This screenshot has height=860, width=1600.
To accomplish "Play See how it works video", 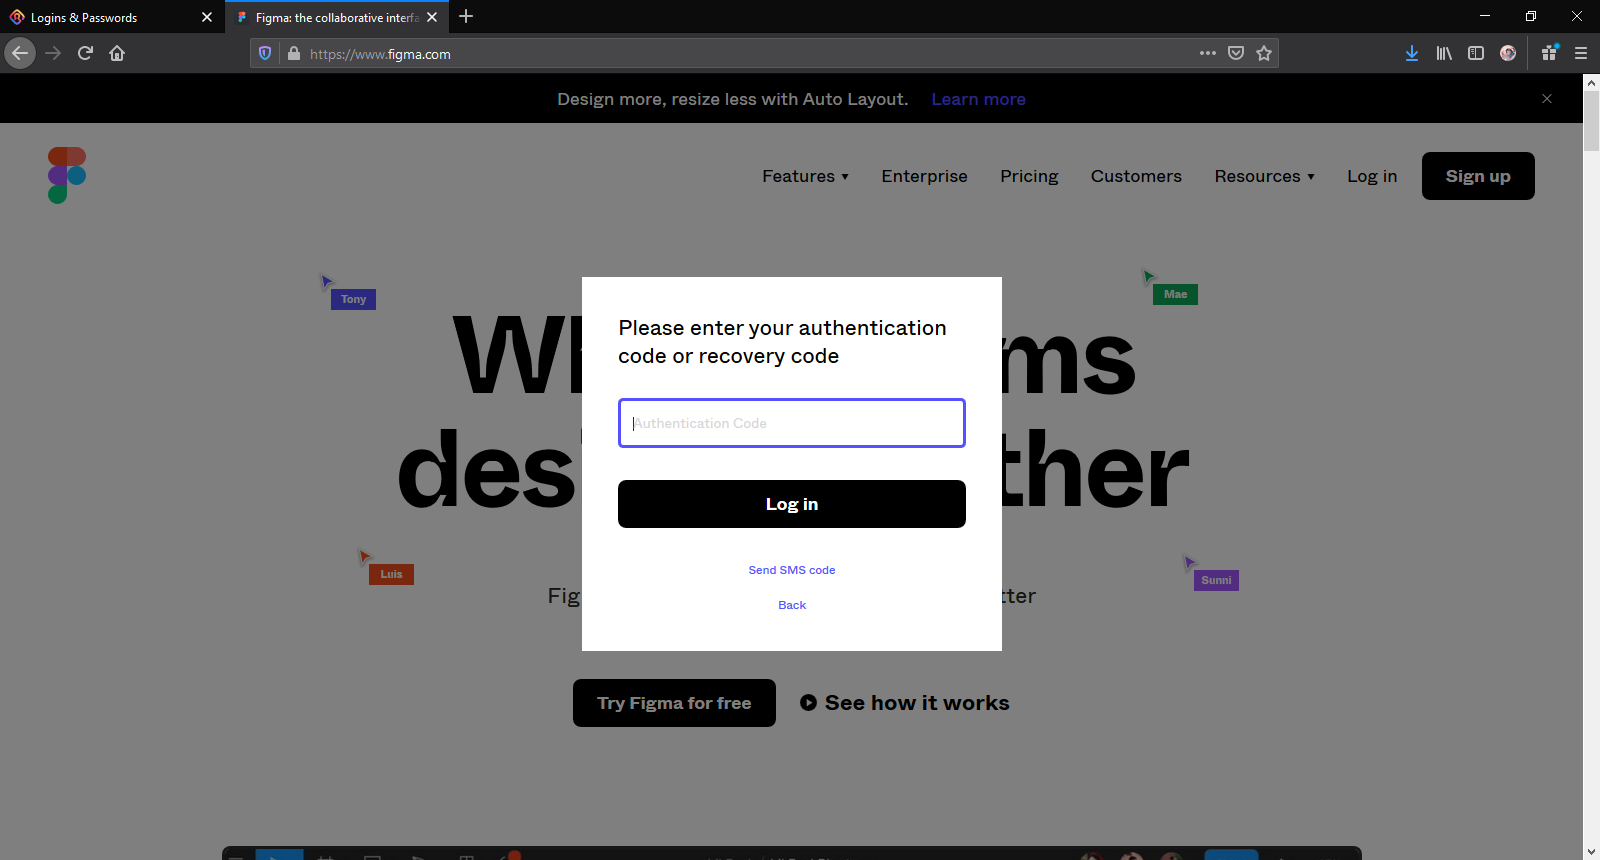I will (904, 703).
